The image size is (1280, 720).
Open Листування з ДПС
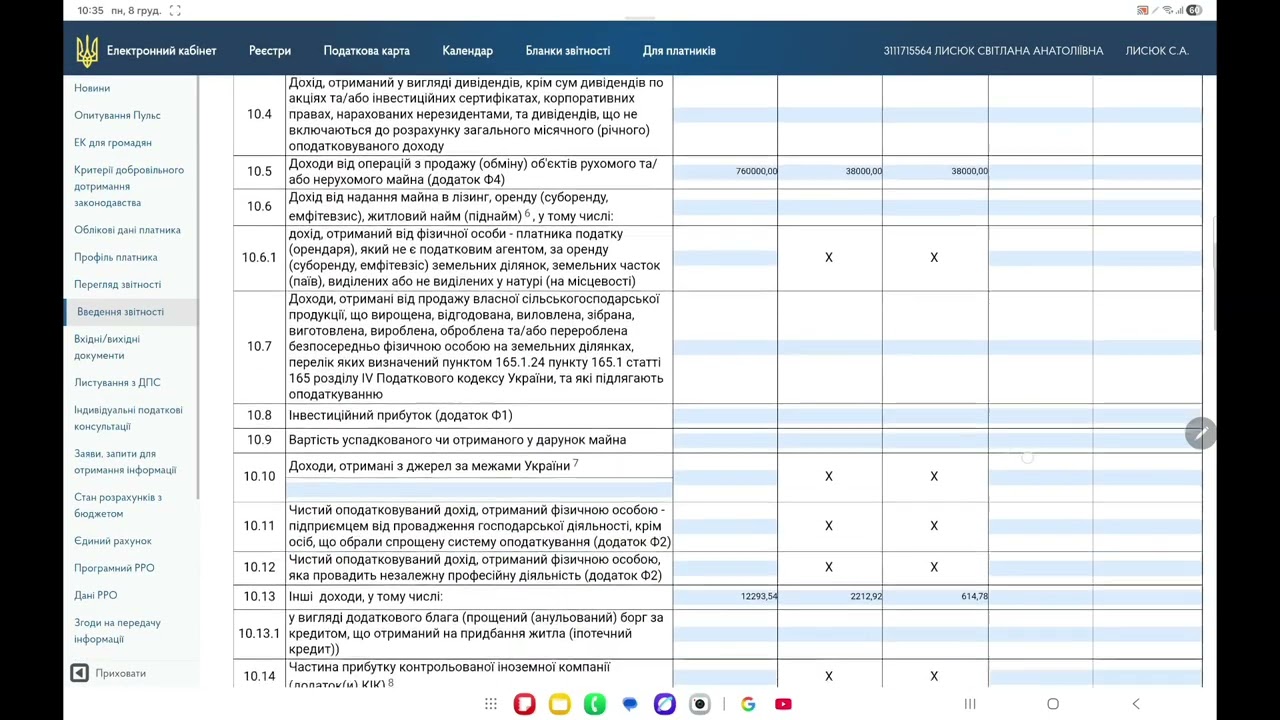tap(117, 382)
